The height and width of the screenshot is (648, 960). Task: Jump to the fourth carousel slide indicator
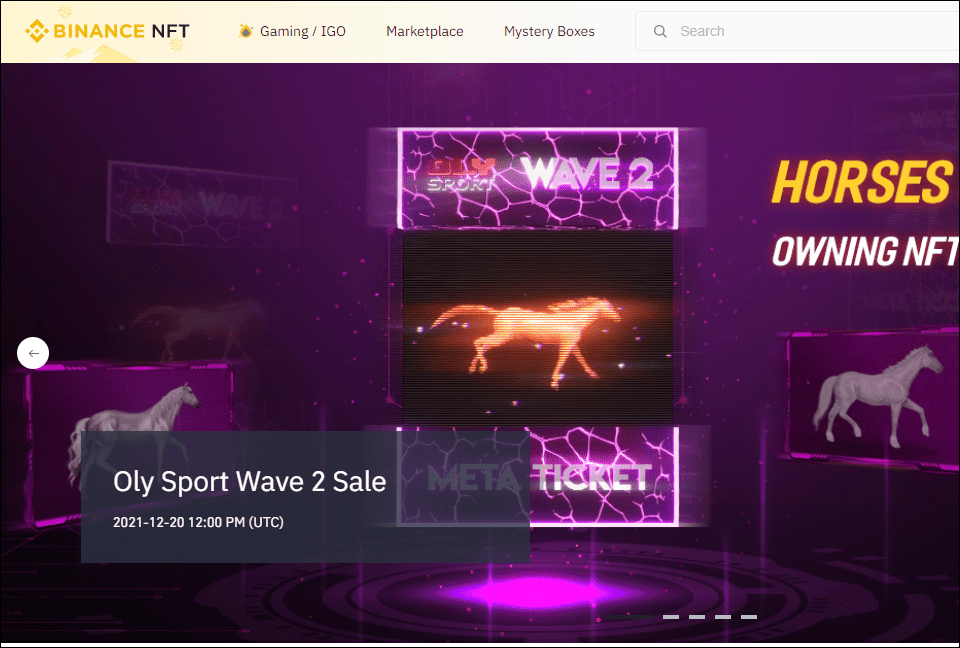pyautogui.click(x=723, y=617)
